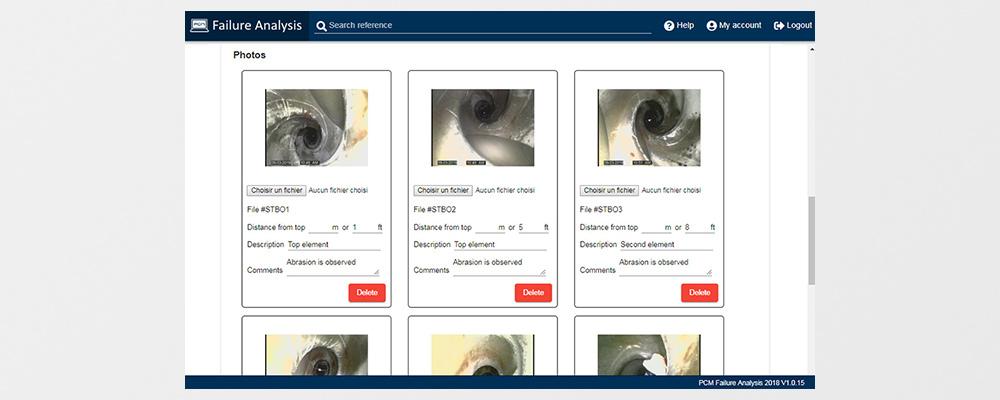
Task: Open the second-row middle photo thumbnail
Action: click(483, 355)
